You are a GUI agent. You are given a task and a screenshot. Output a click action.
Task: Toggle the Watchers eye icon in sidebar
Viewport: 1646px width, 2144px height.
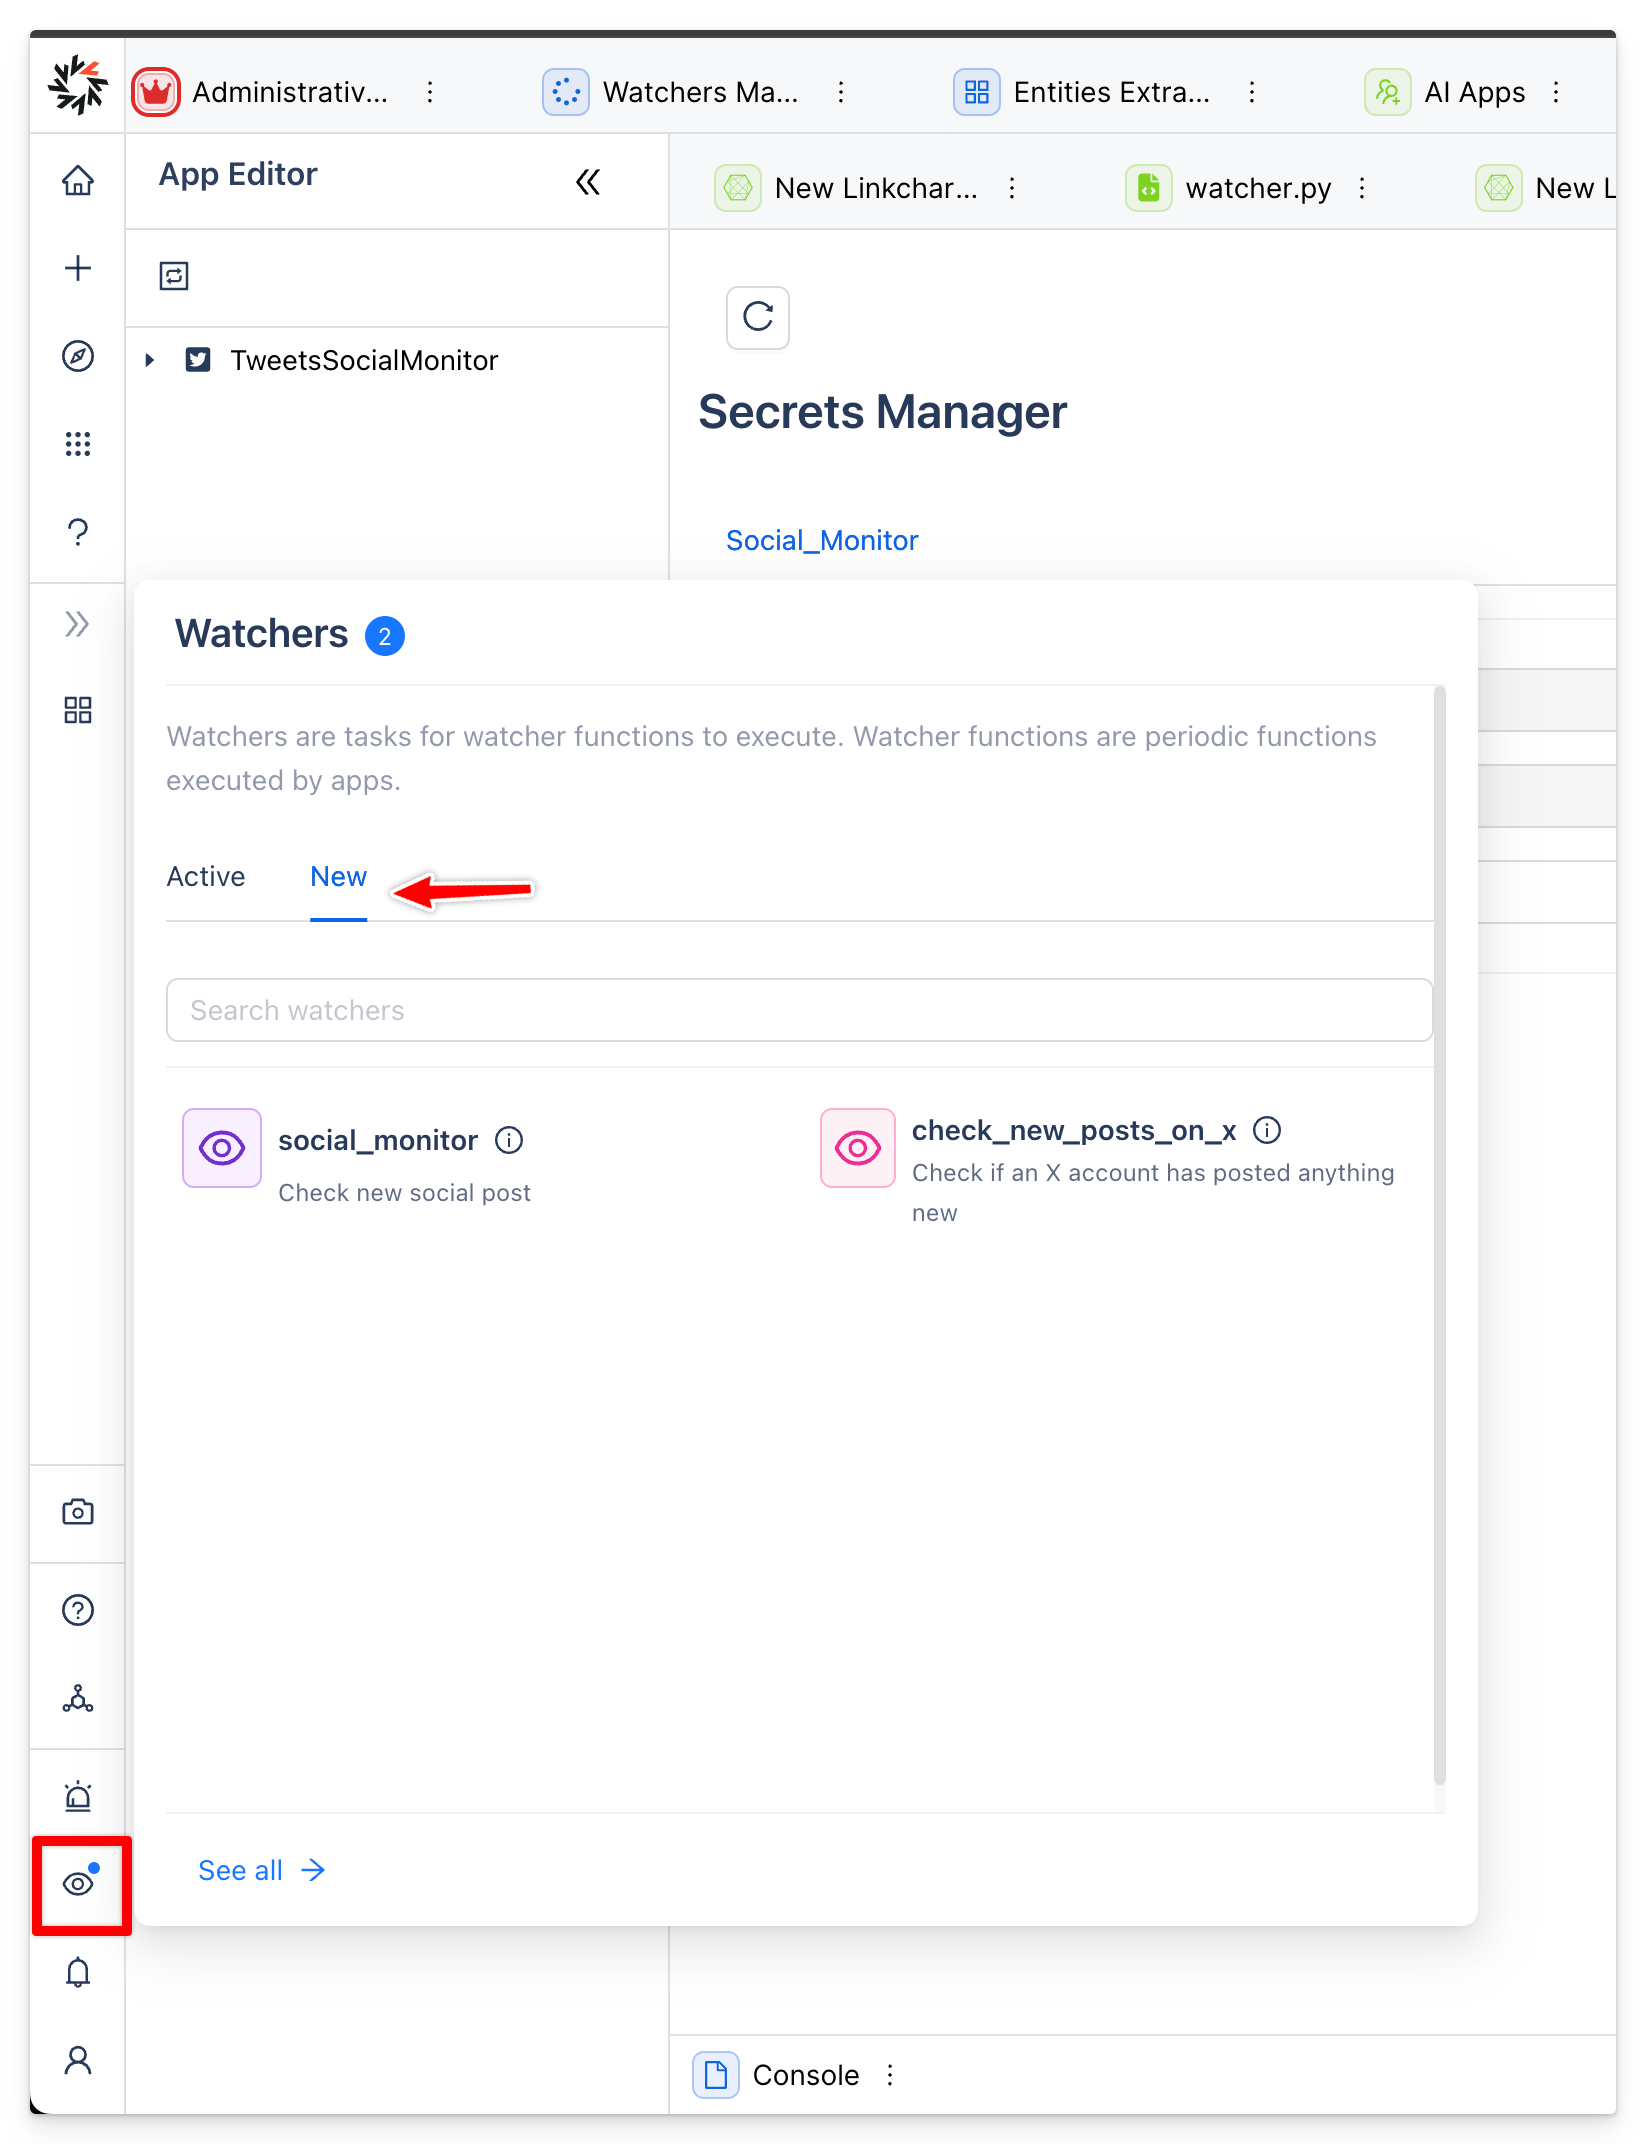(x=80, y=1884)
